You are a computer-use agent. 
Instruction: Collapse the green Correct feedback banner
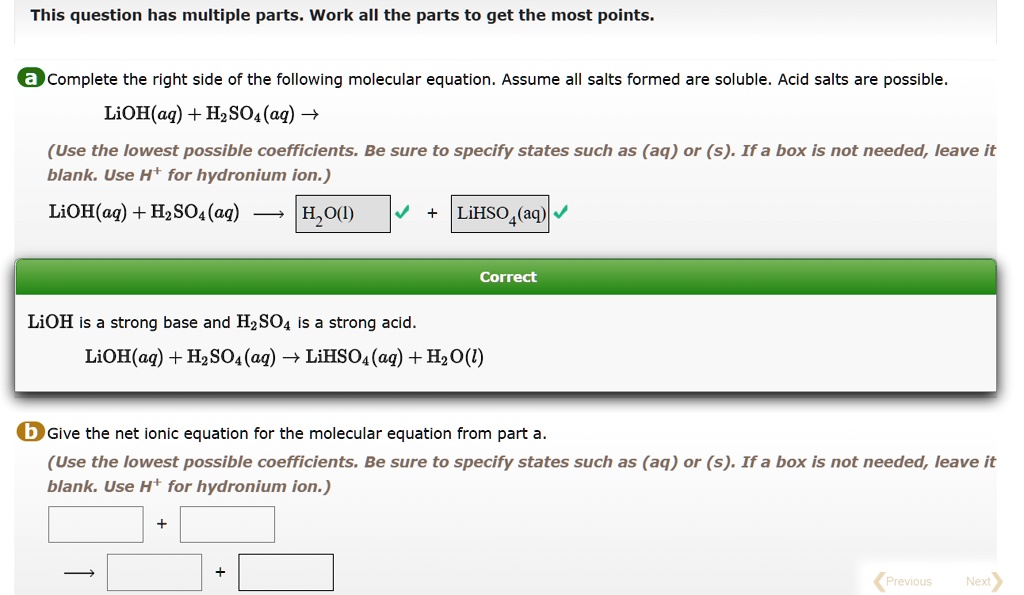coord(507,276)
